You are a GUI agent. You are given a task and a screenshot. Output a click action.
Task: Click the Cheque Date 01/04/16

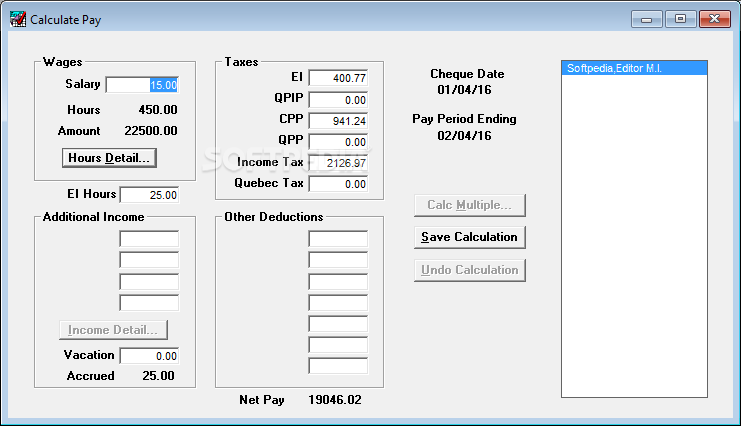(465, 90)
